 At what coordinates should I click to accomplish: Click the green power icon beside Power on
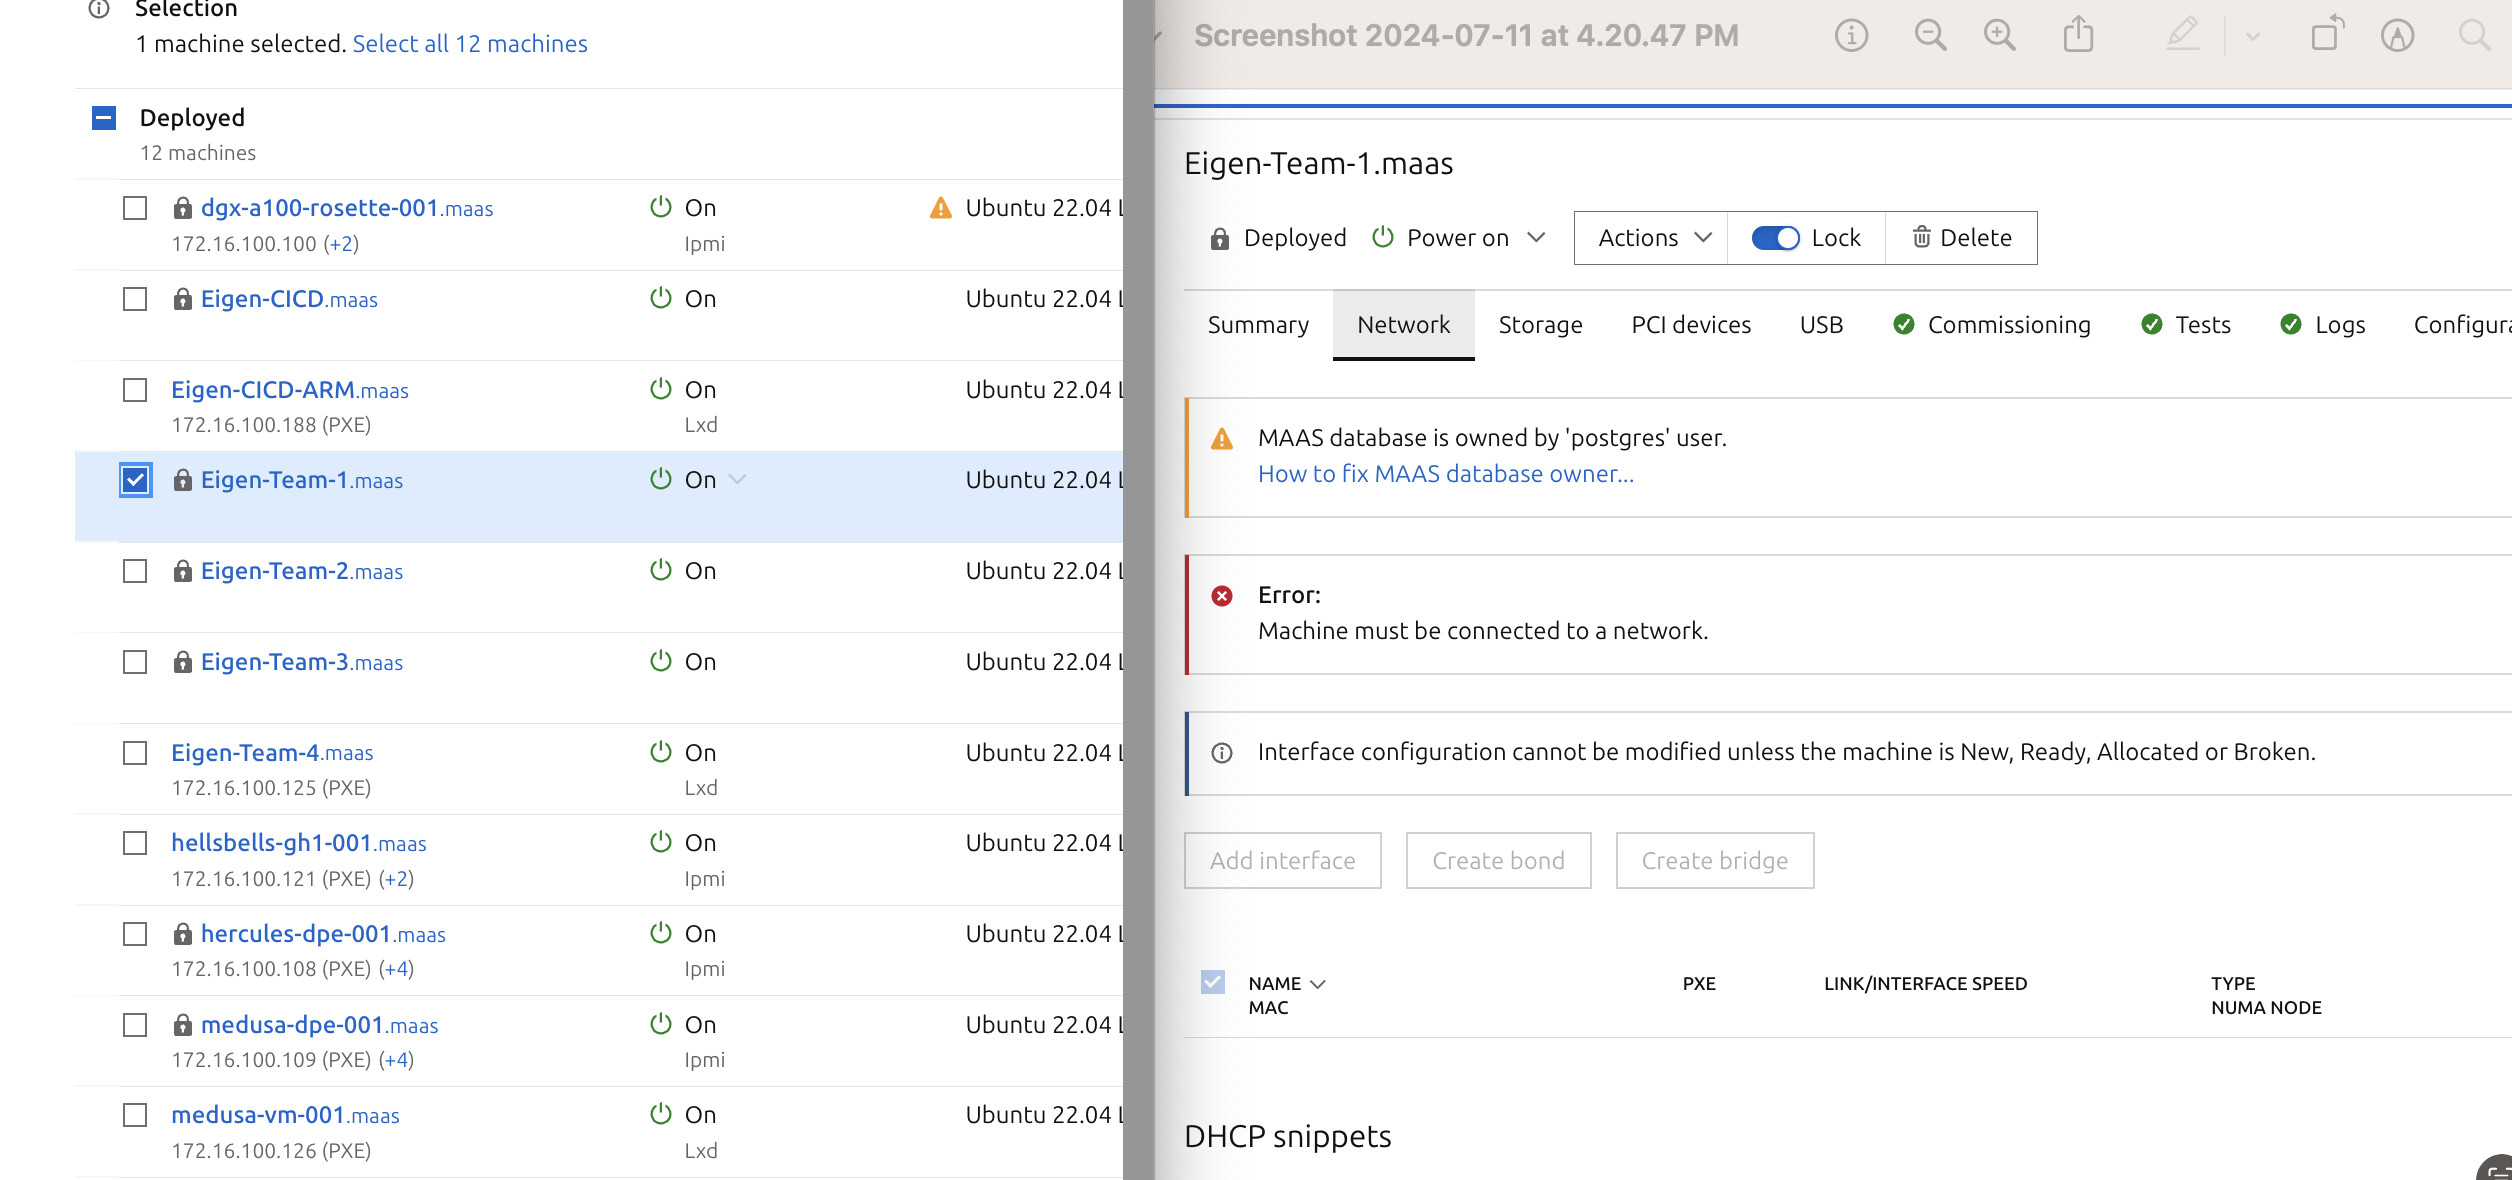pyautogui.click(x=1383, y=237)
